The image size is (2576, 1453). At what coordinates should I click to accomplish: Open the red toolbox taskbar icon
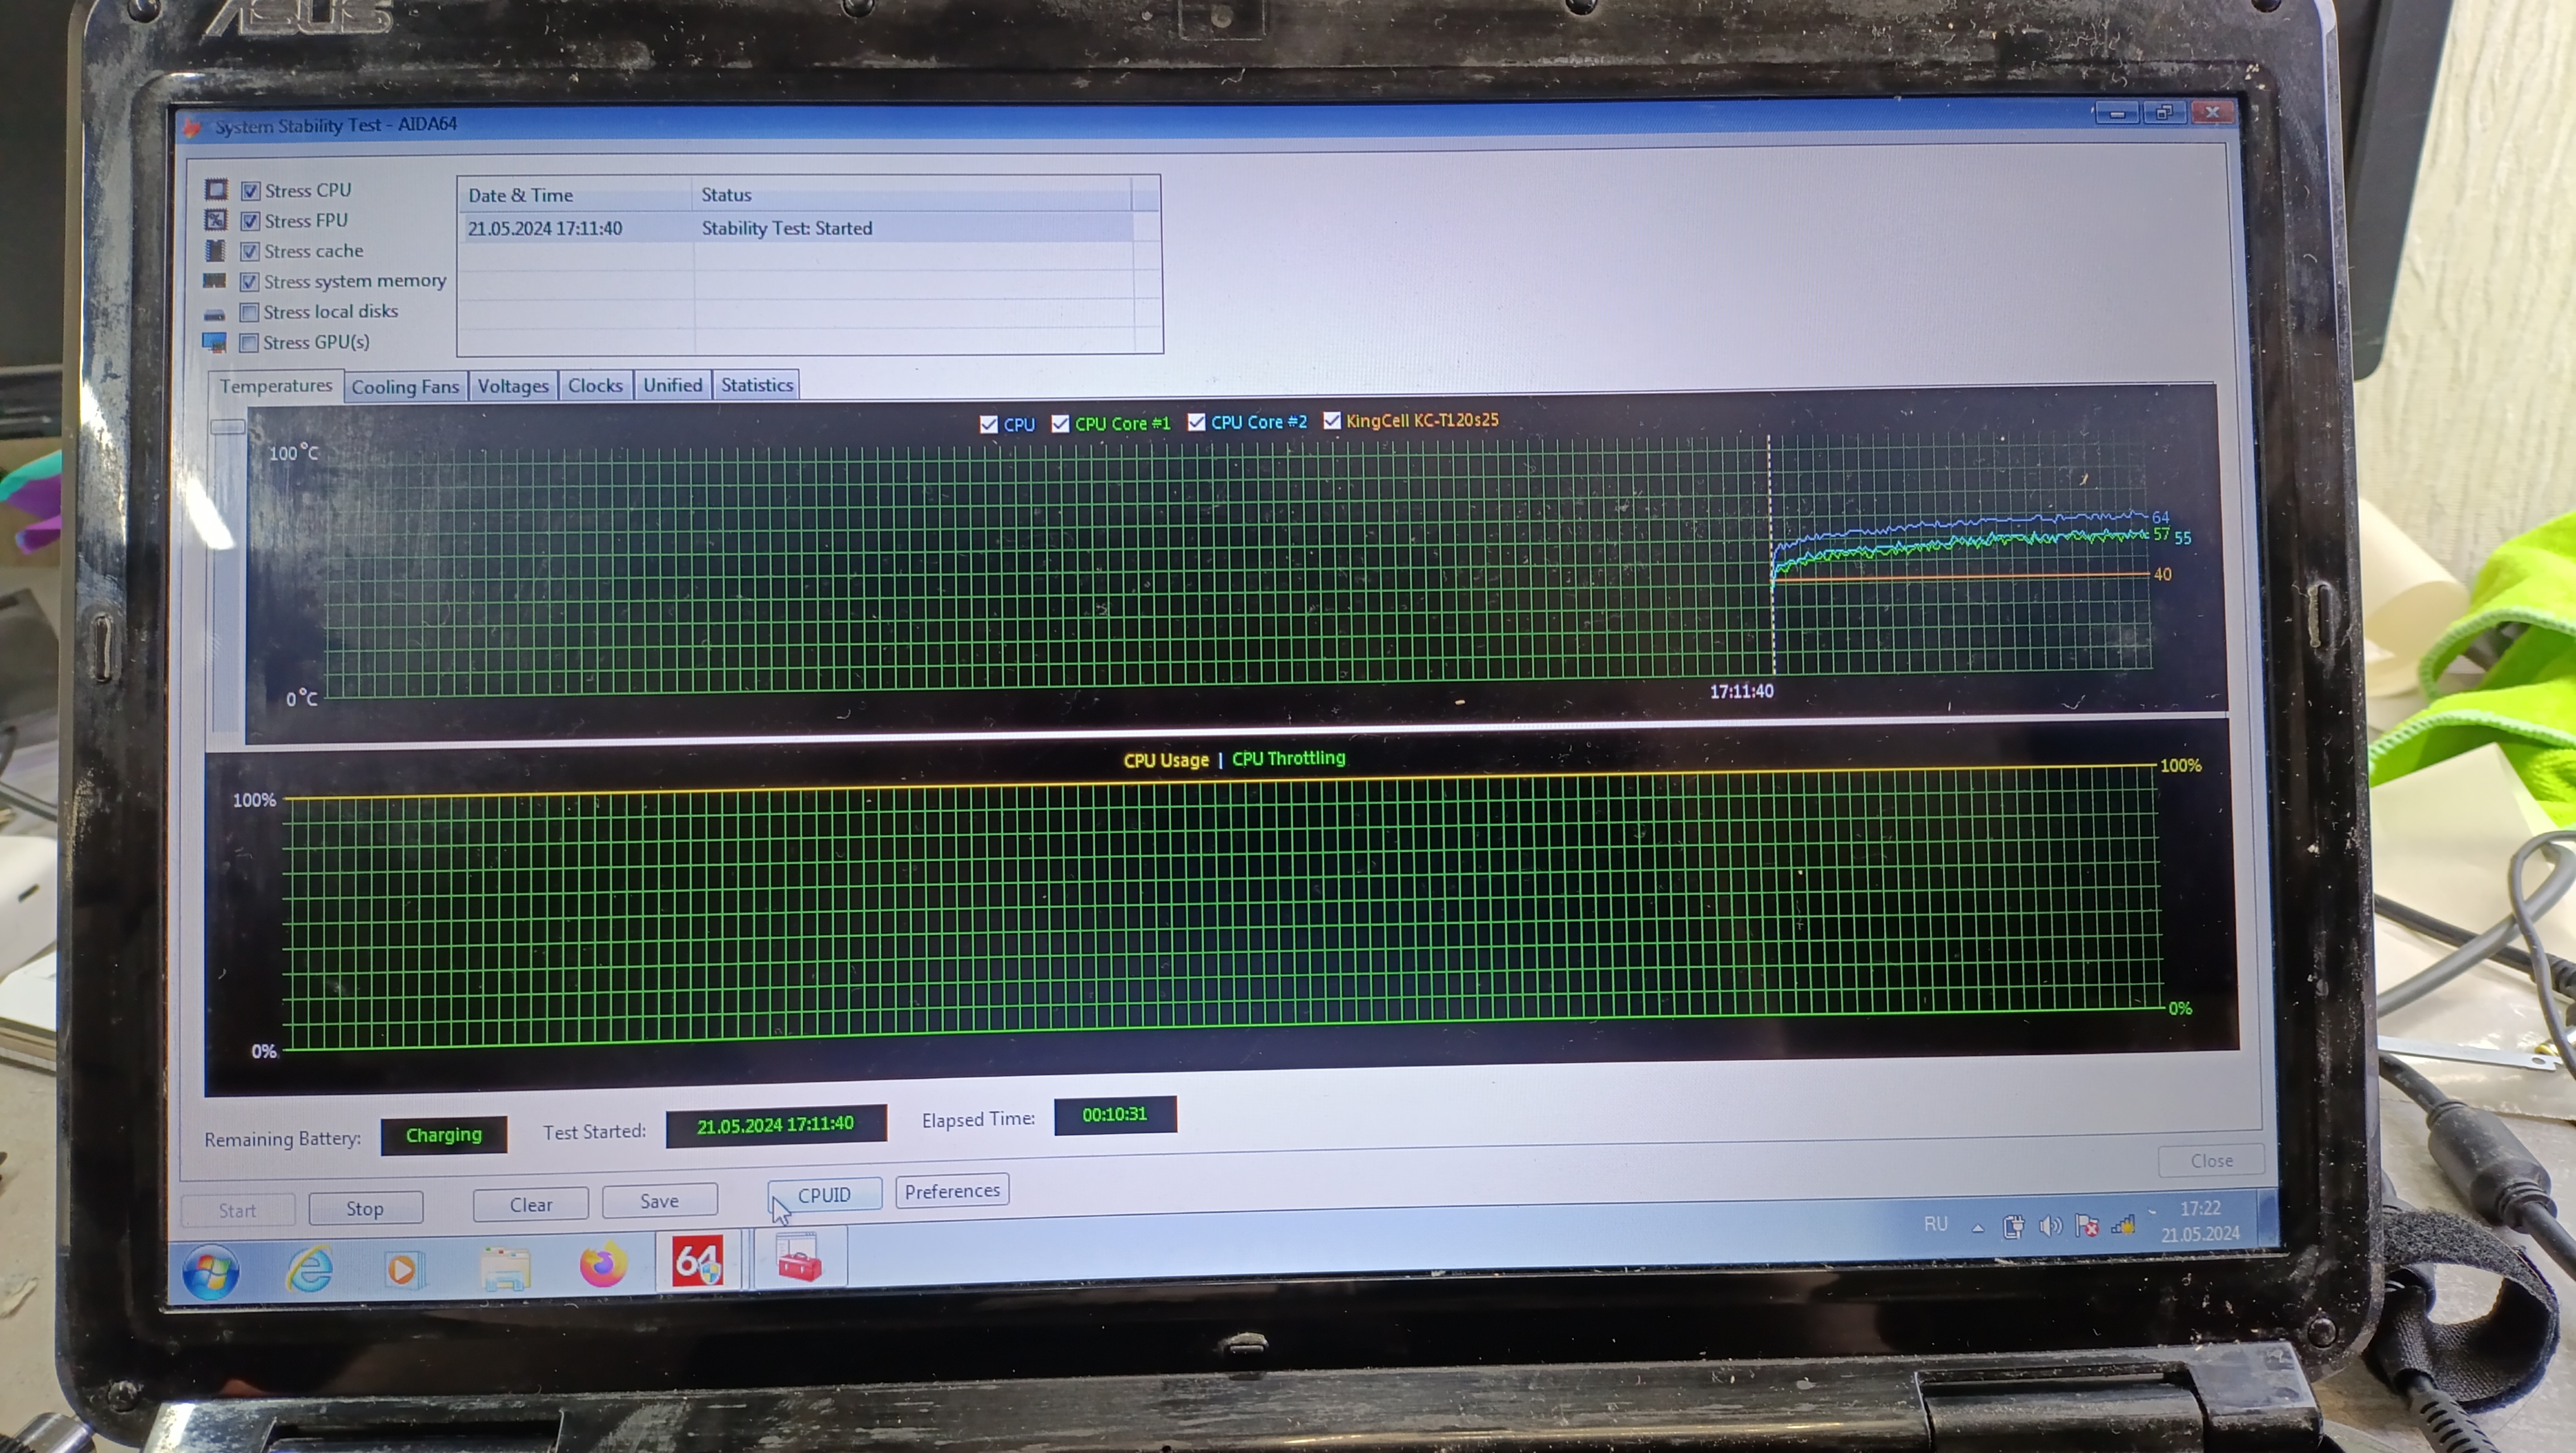pos(800,1258)
